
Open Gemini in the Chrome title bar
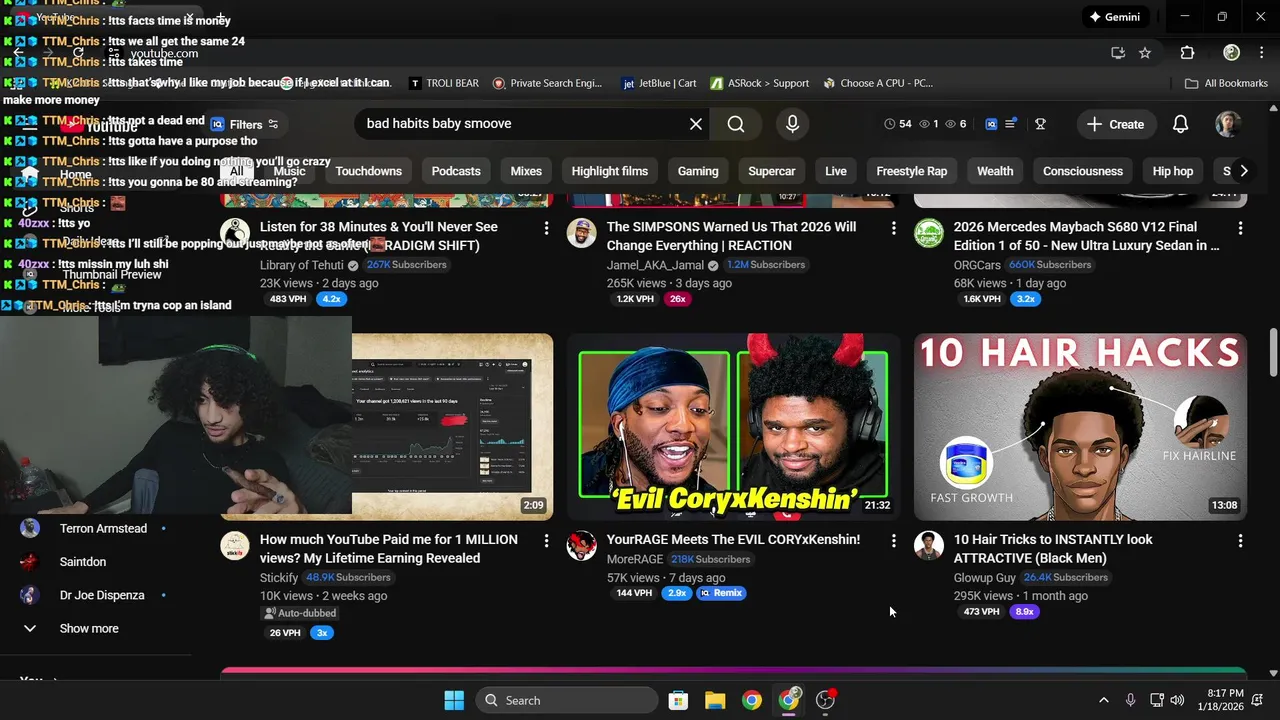point(1114,17)
